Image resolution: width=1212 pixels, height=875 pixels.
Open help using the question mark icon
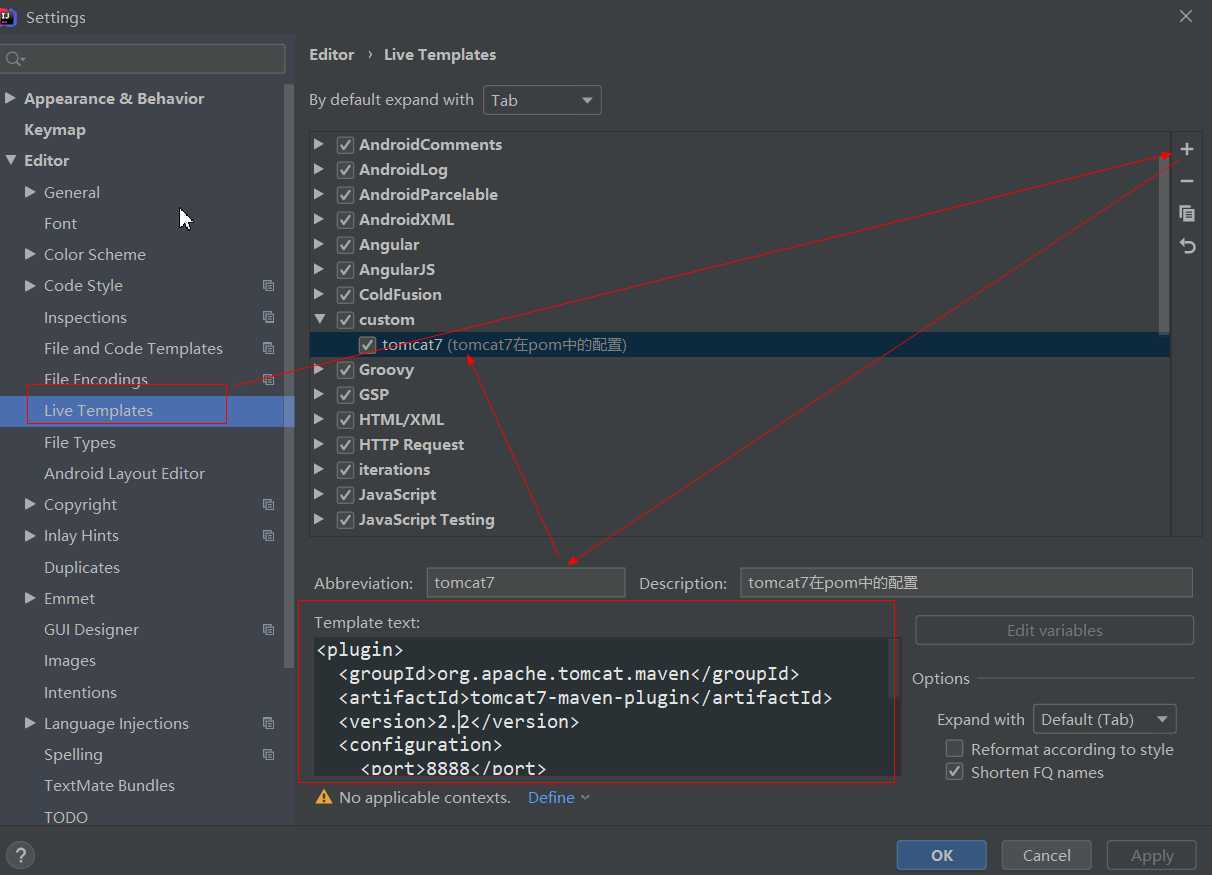pyautogui.click(x=20, y=855)
